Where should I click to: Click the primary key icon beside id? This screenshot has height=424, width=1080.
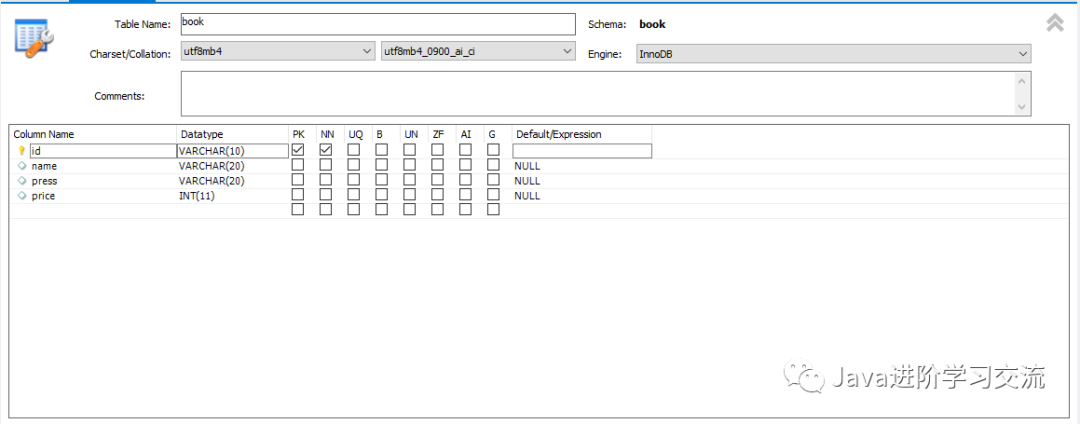point(22,151)
